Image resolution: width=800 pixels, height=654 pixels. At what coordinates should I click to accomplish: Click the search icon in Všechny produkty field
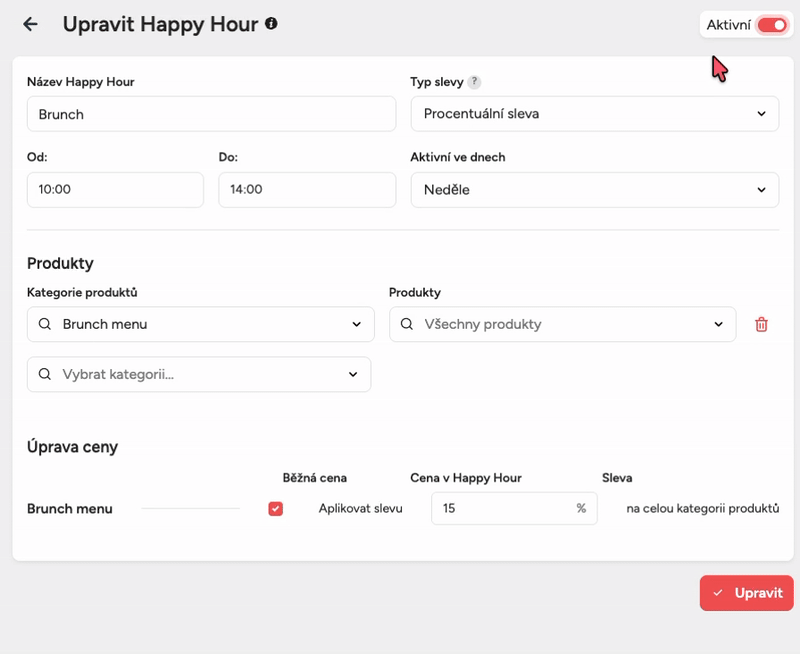pyautogui.click(x=406, y=324)
